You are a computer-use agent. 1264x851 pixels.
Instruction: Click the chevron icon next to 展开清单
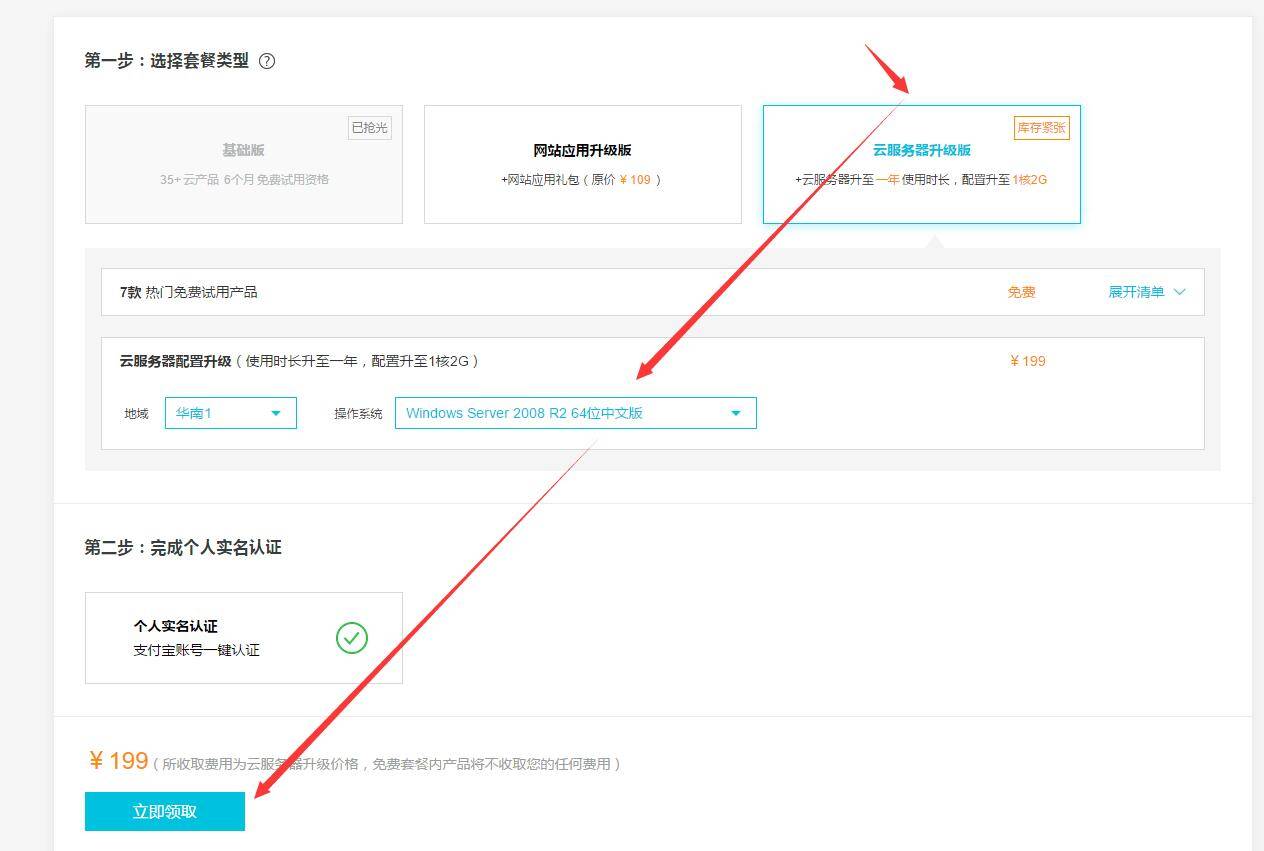1179,292
